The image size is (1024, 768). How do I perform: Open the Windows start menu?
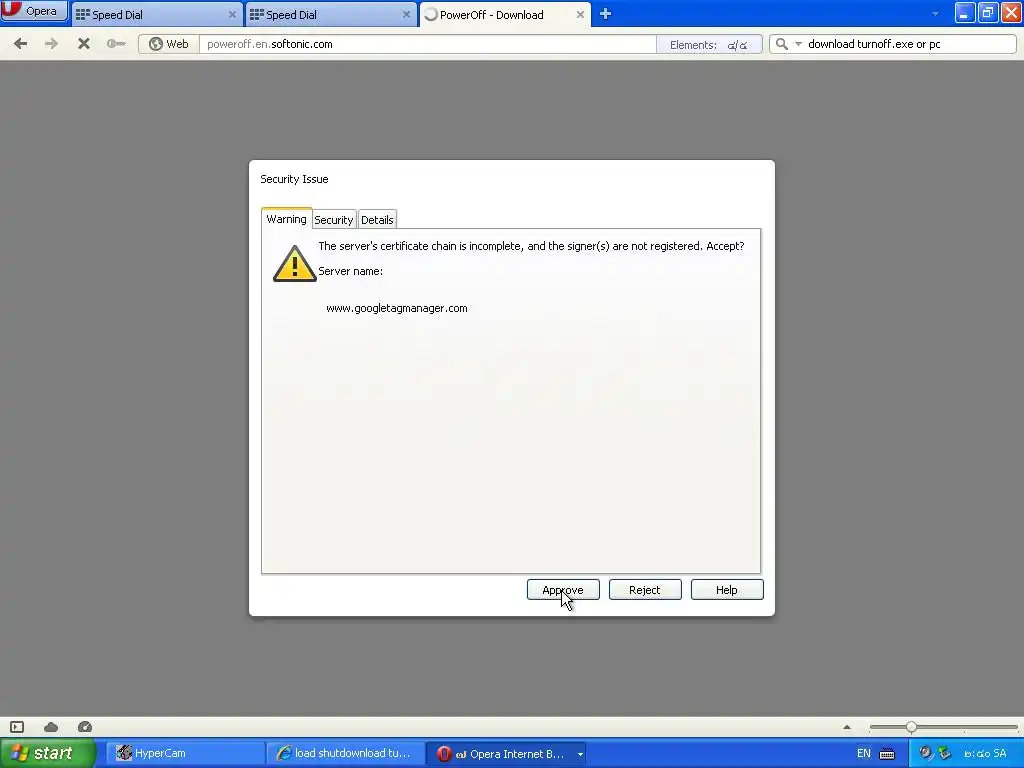click(x=47, y=753)
